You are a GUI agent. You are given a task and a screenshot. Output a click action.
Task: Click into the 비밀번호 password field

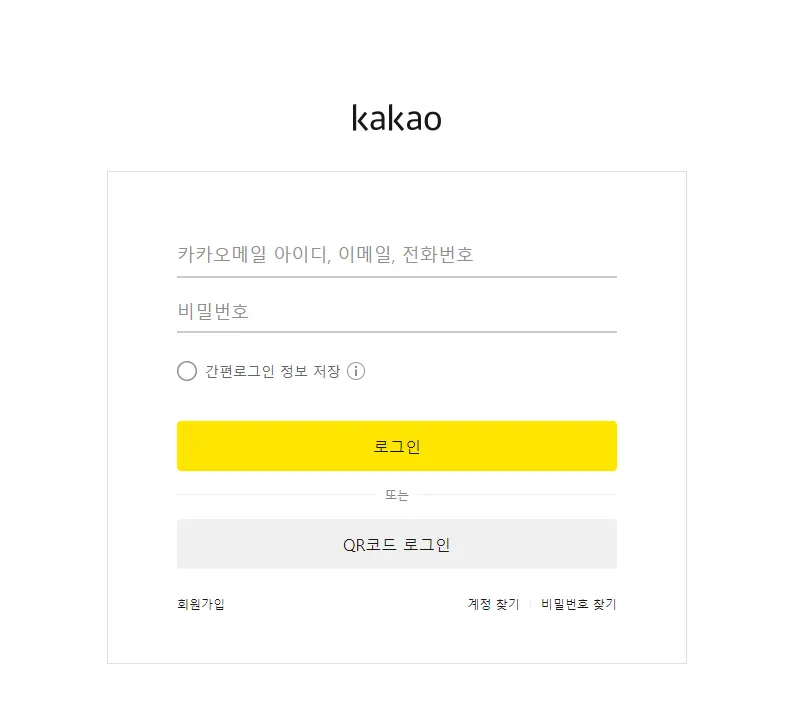[x=396, y=311]
